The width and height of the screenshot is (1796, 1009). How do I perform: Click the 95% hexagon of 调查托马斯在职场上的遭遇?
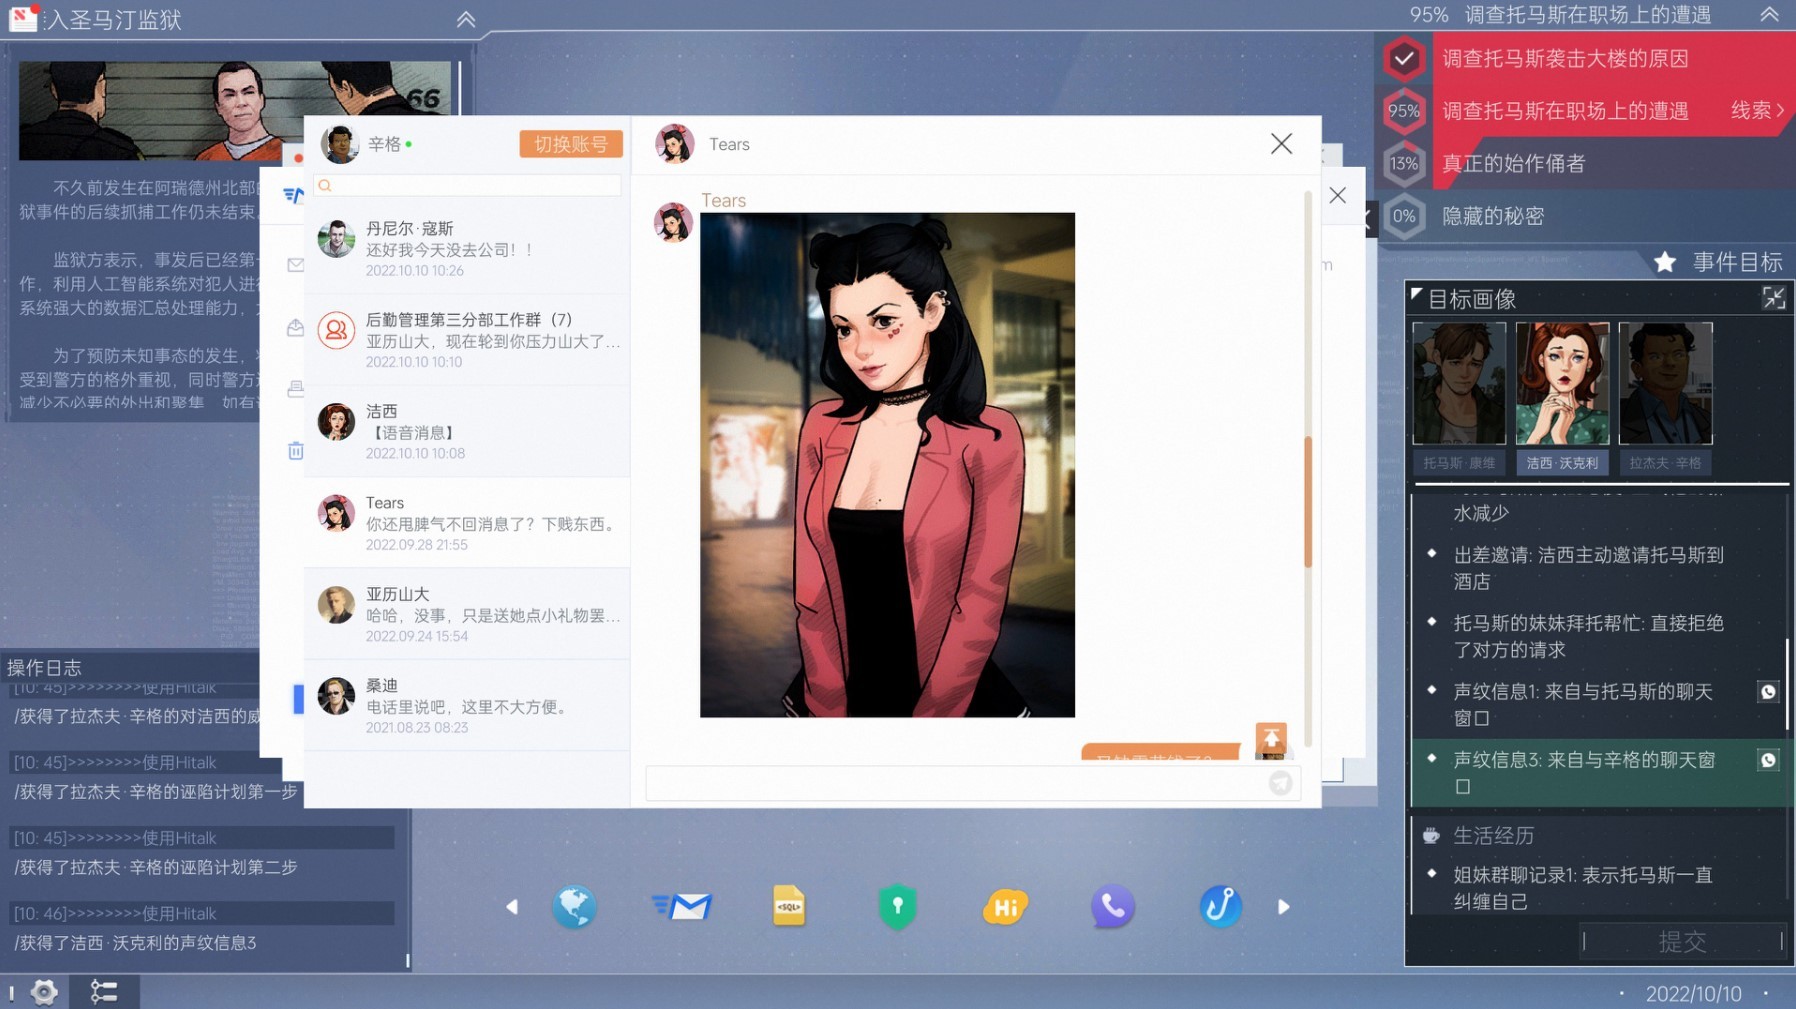(x=1404, y=111)
